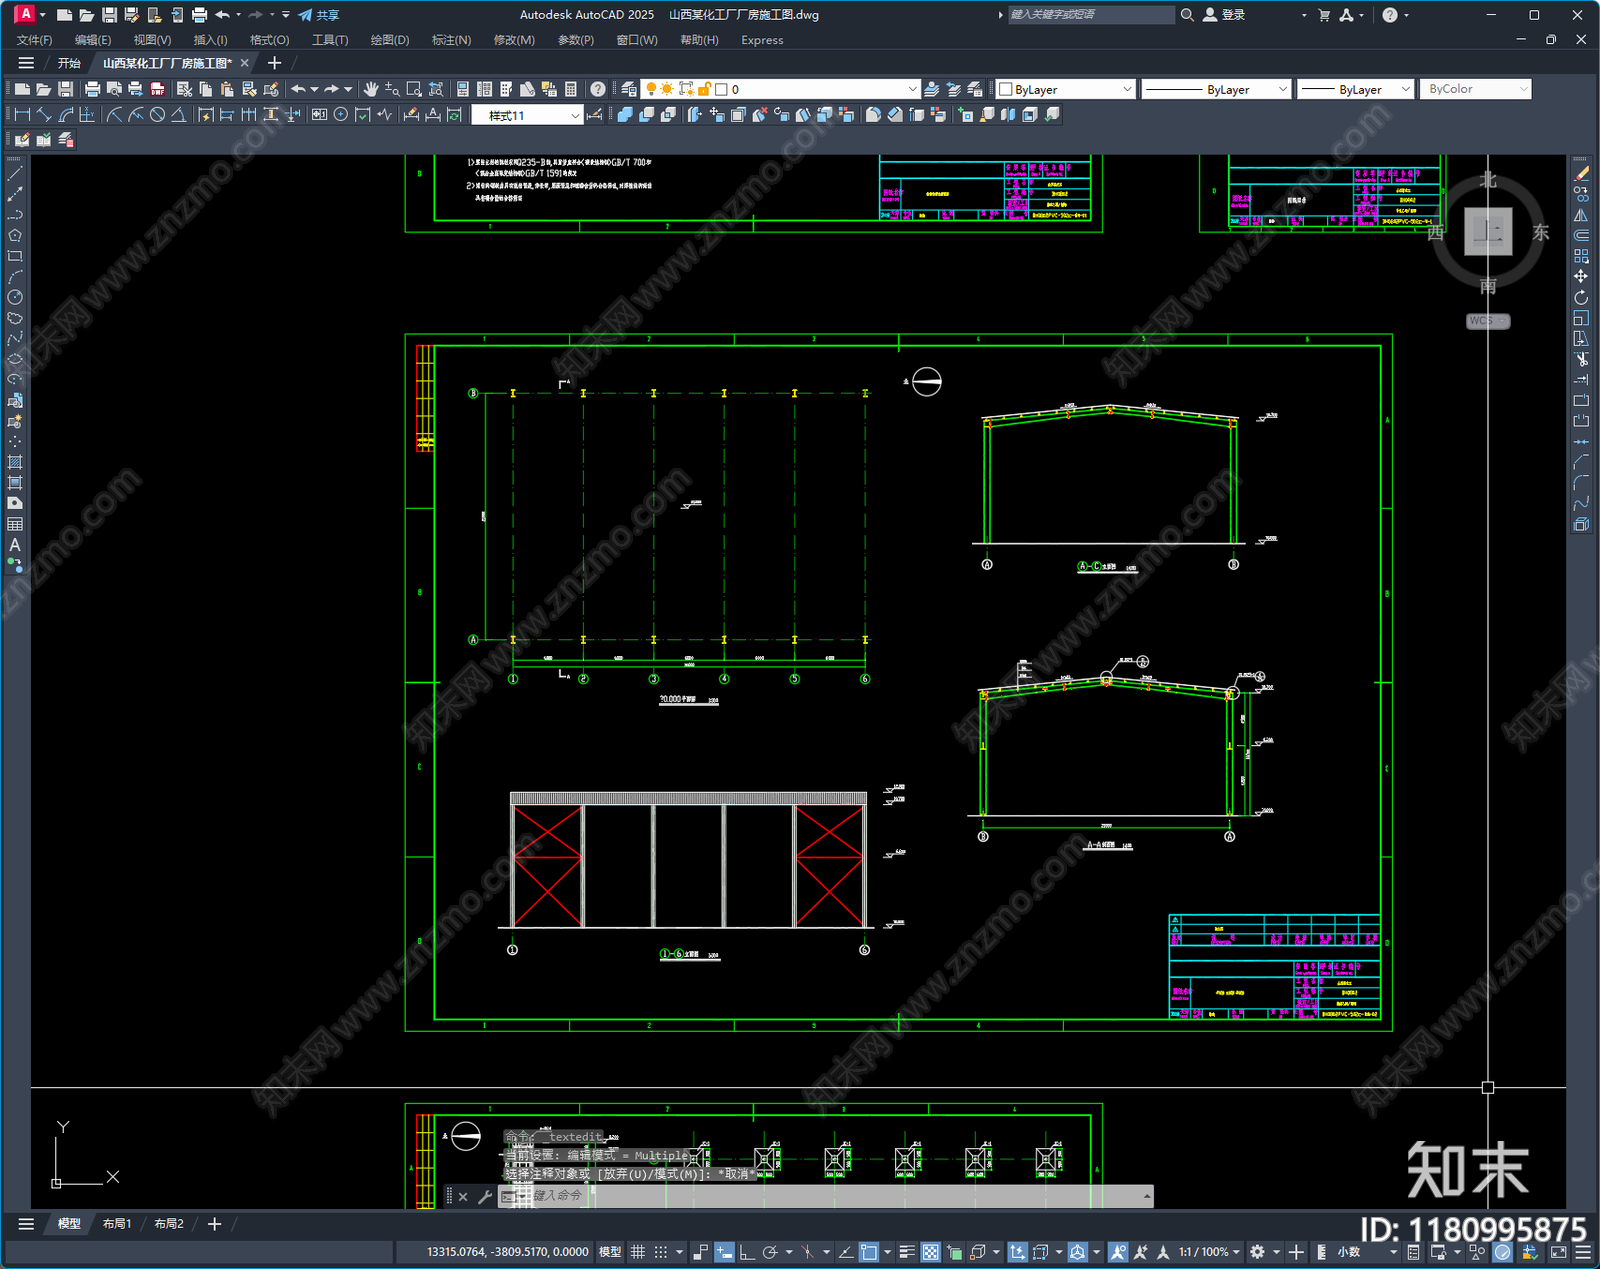Click the Quick Access plot printer icon

[x=199, y=15]
